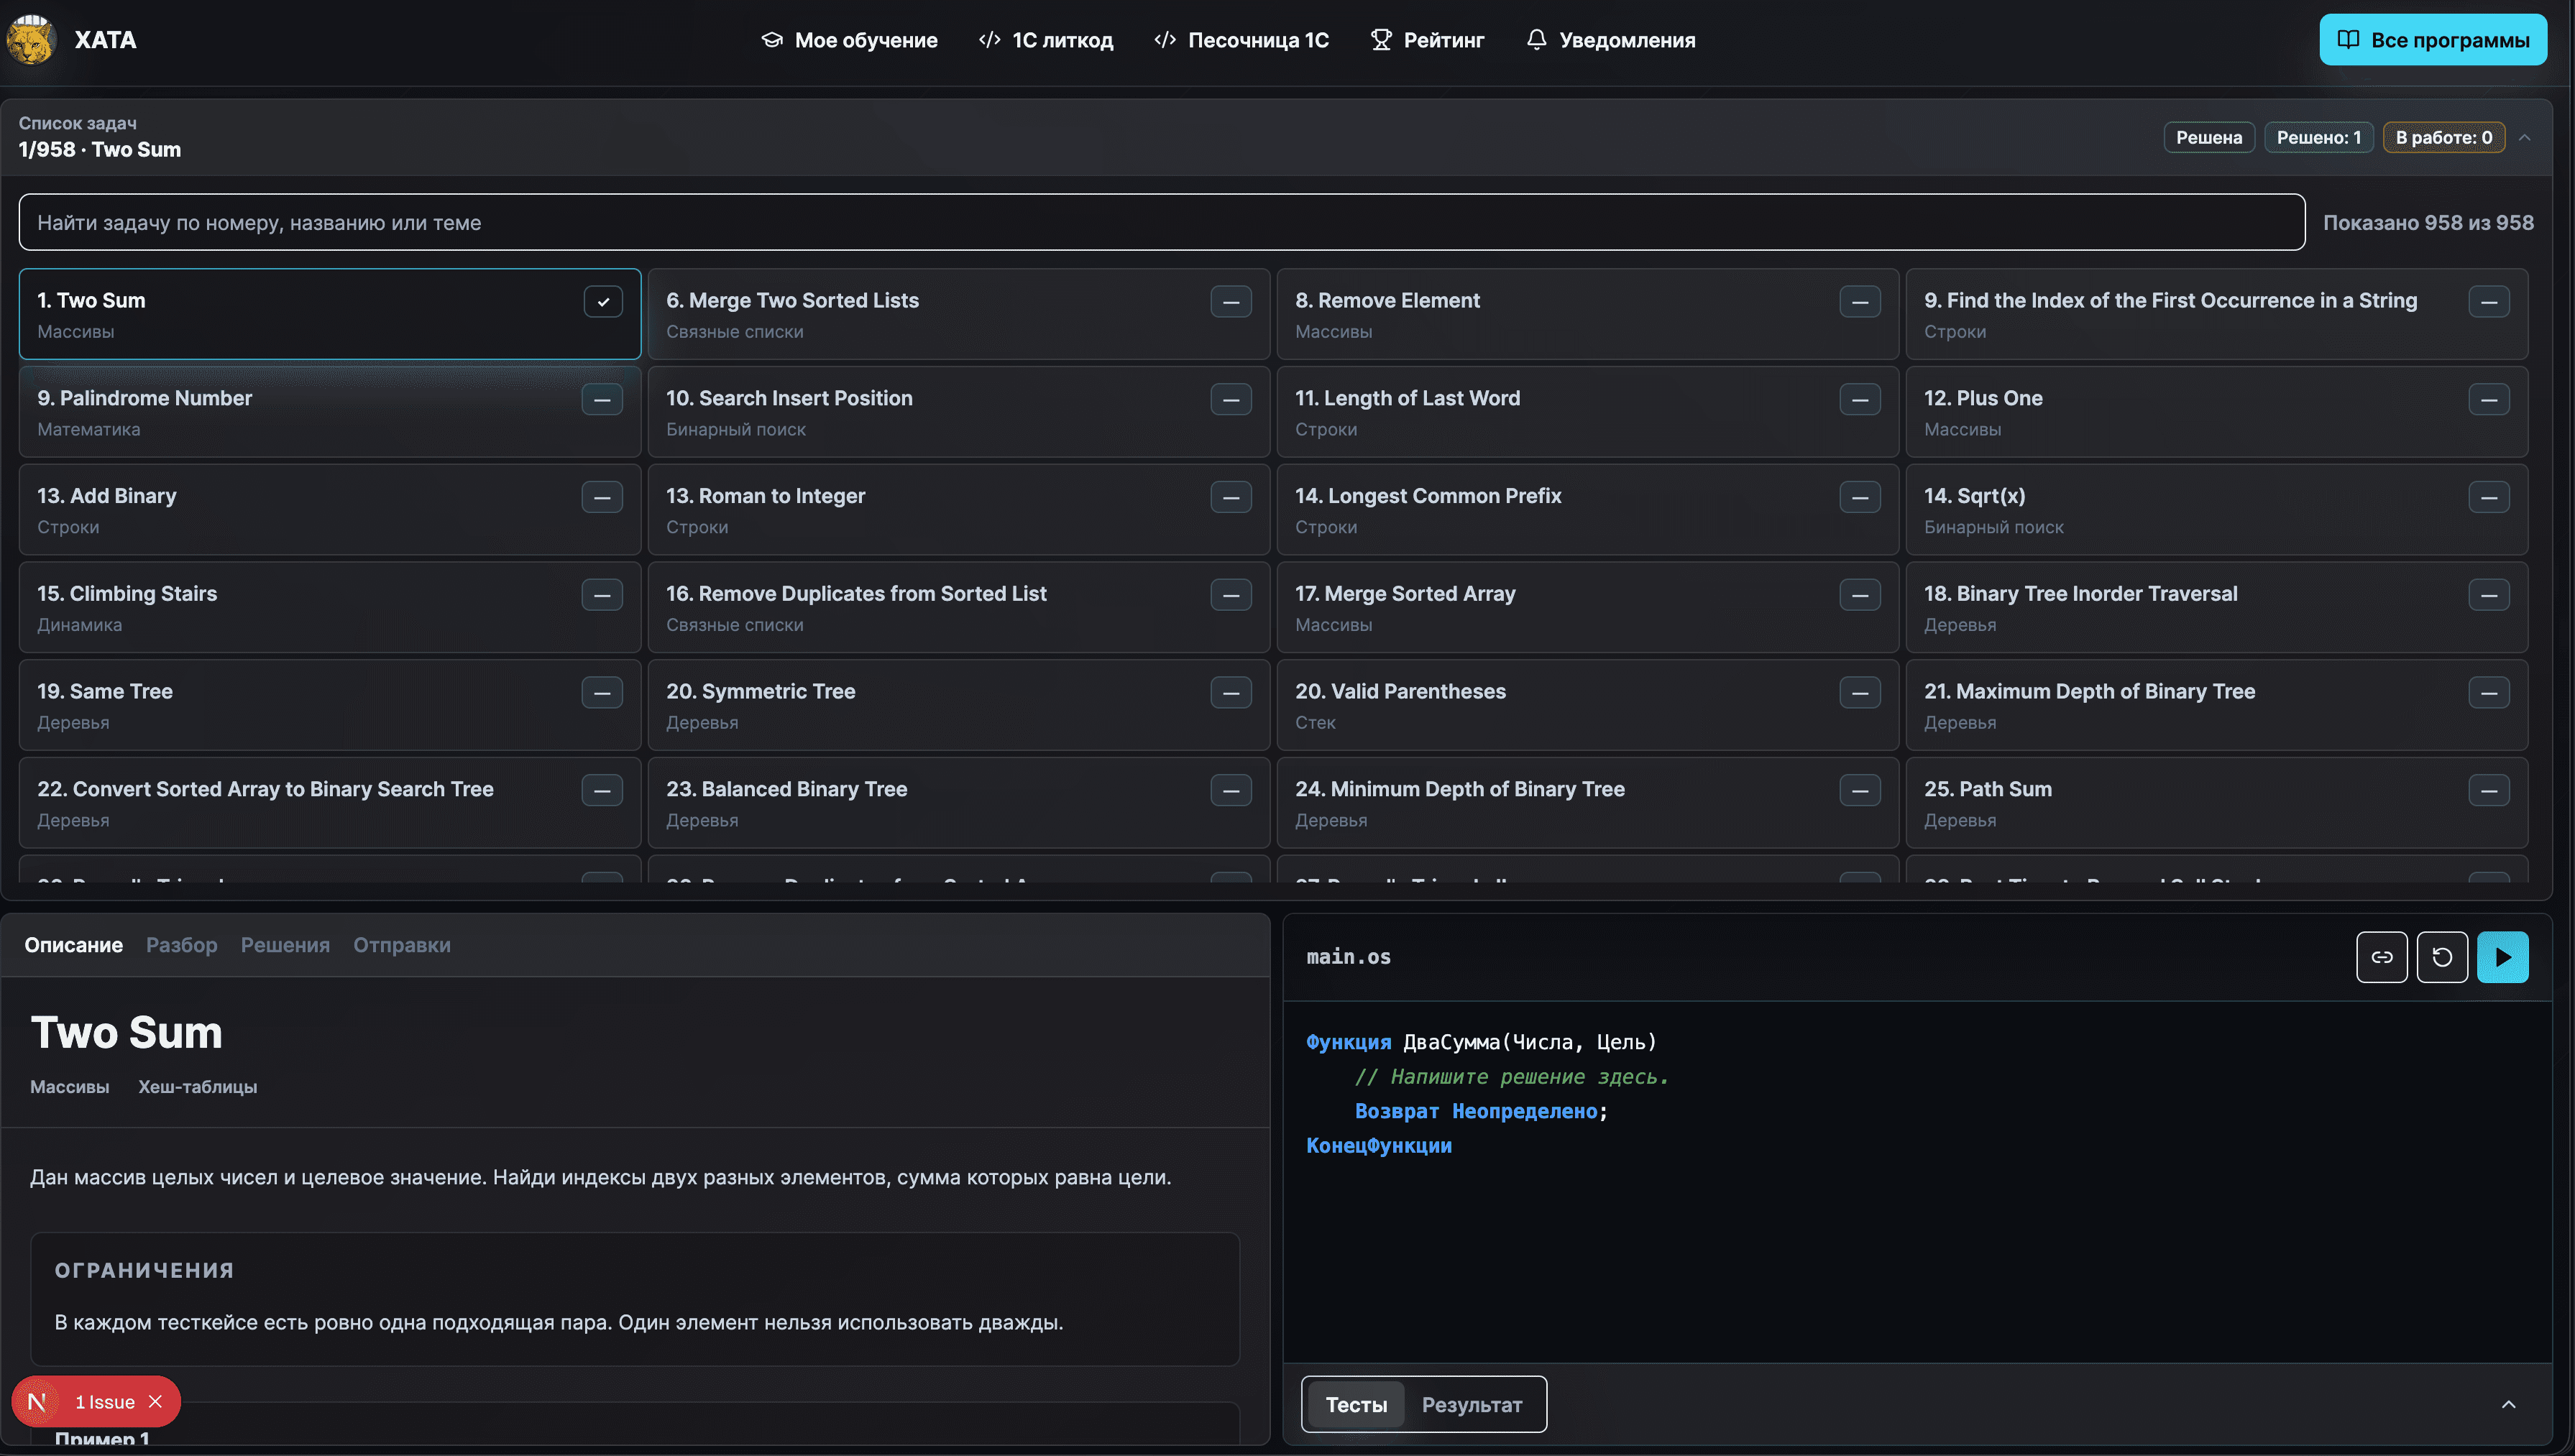Click the status icon of Palindrome Number
This screenshot has height=1456, width=2575.
pos(602,399)
